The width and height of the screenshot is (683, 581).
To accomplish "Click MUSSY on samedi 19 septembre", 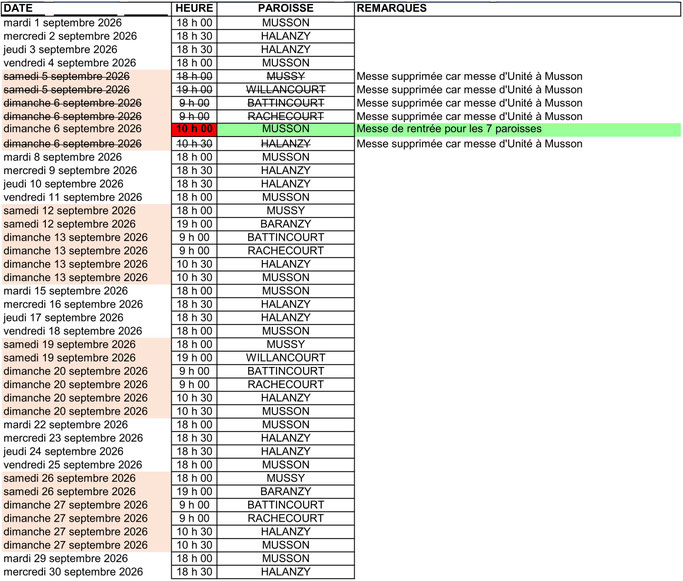I will (286, 345).
